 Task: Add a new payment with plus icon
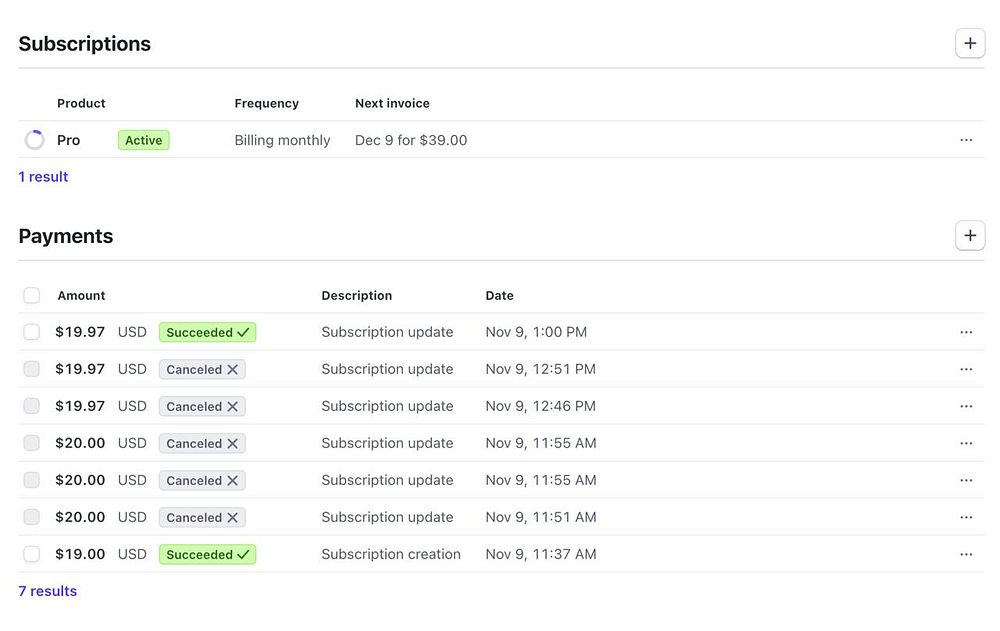pos(969,236)
